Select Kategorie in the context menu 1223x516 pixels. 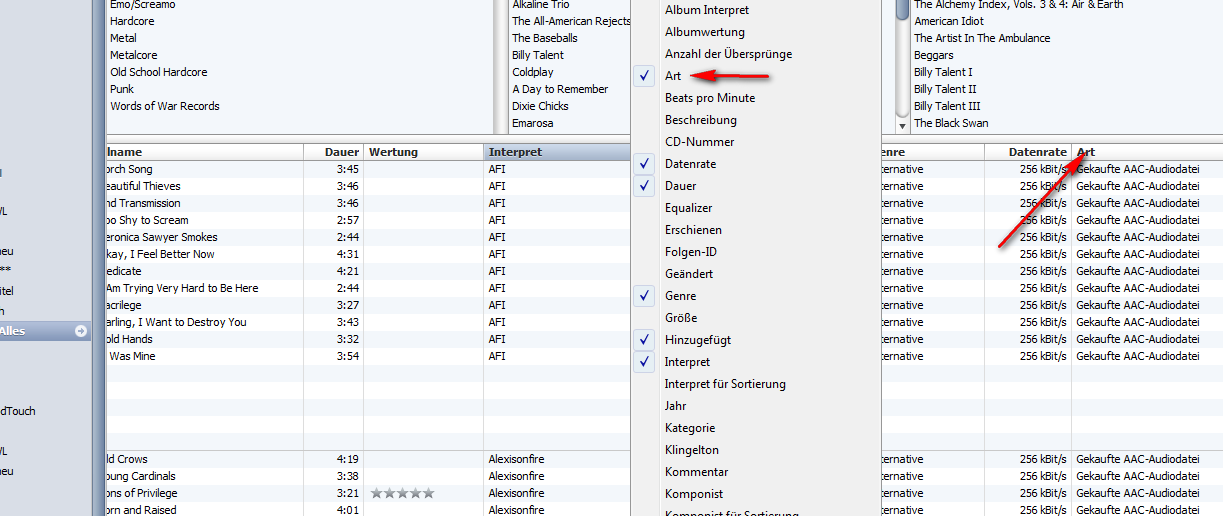tap(689, 428)
